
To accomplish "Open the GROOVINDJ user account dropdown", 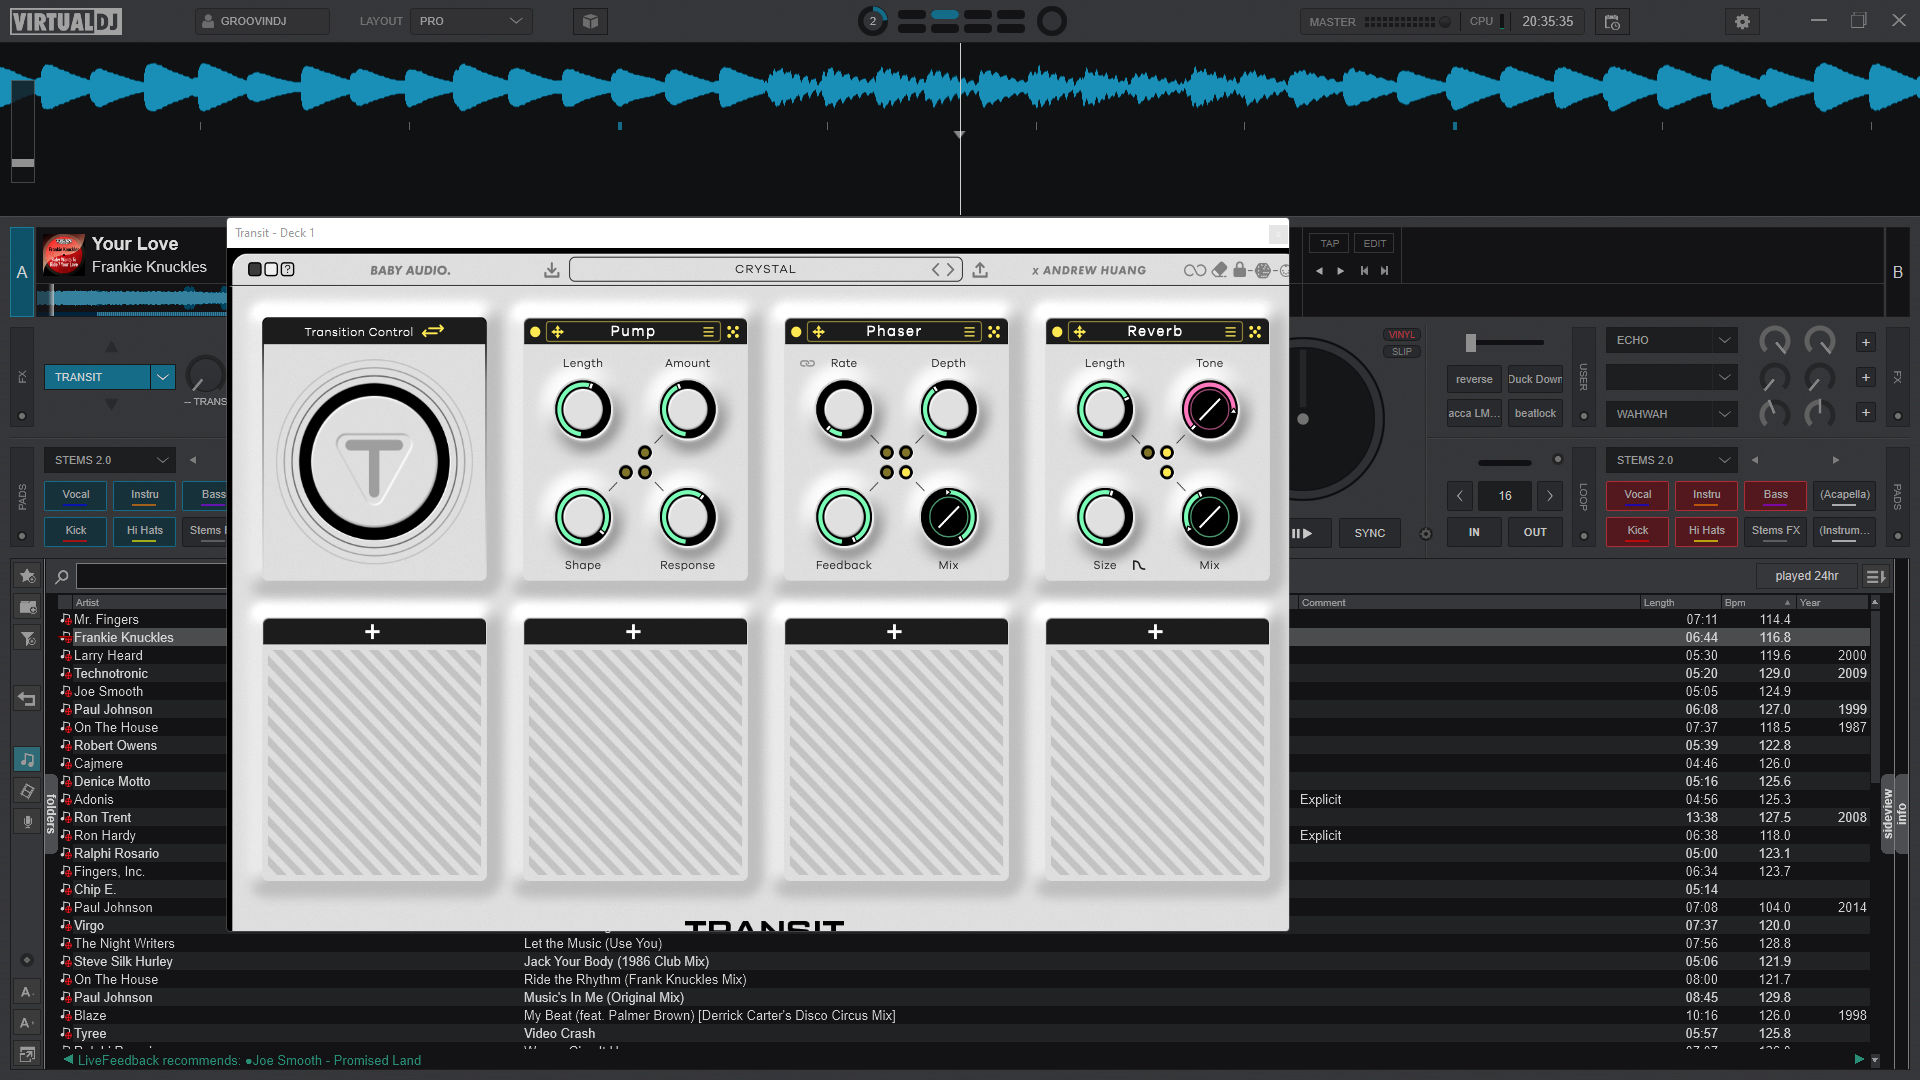I will 262,21.
